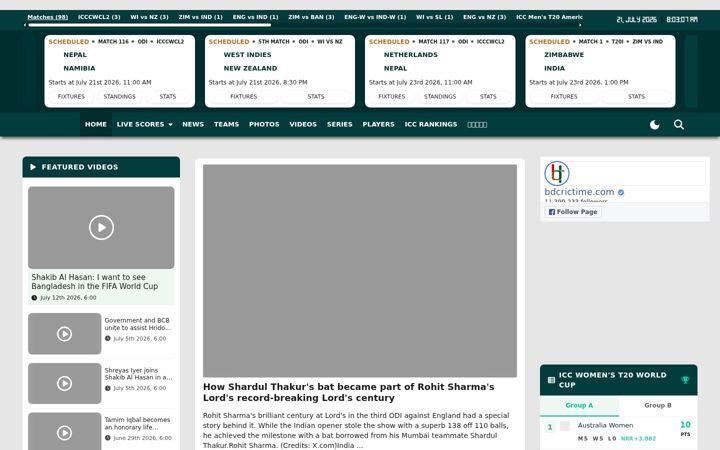Select the WI vs SL (1) filter tab
The width and height of the screenshot is (720, 450).
click(434, 17)
